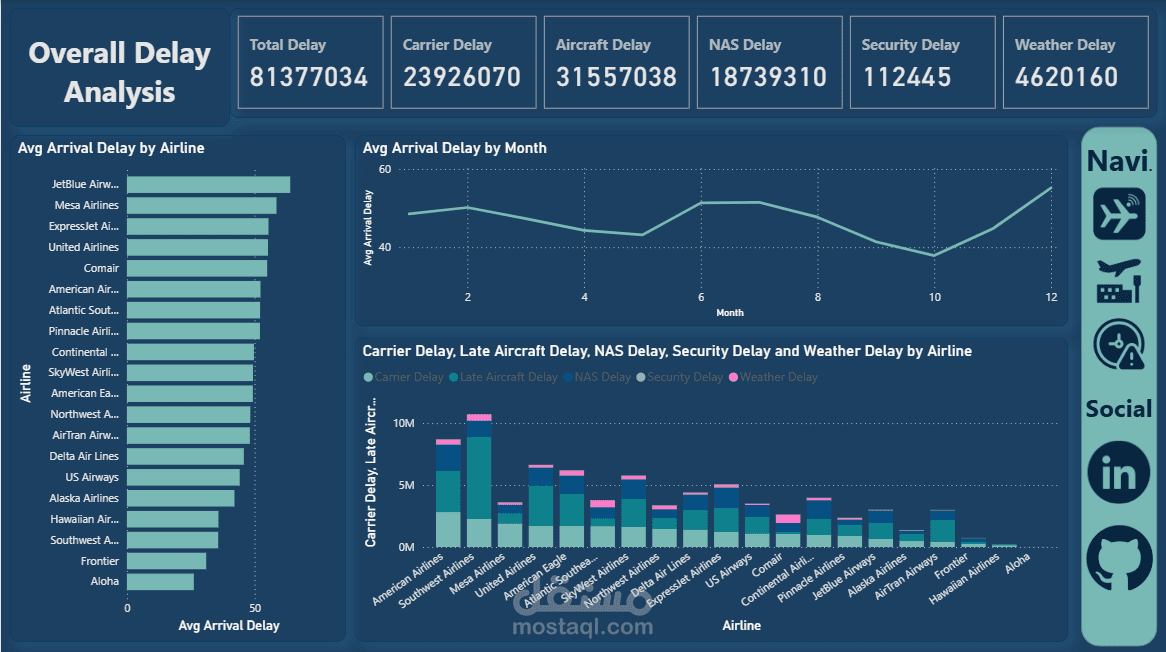Image resolution: width=1166 pixels, height=652 pixels.
Task: Open the GitHub social icon
Action: pos(1119,558)
